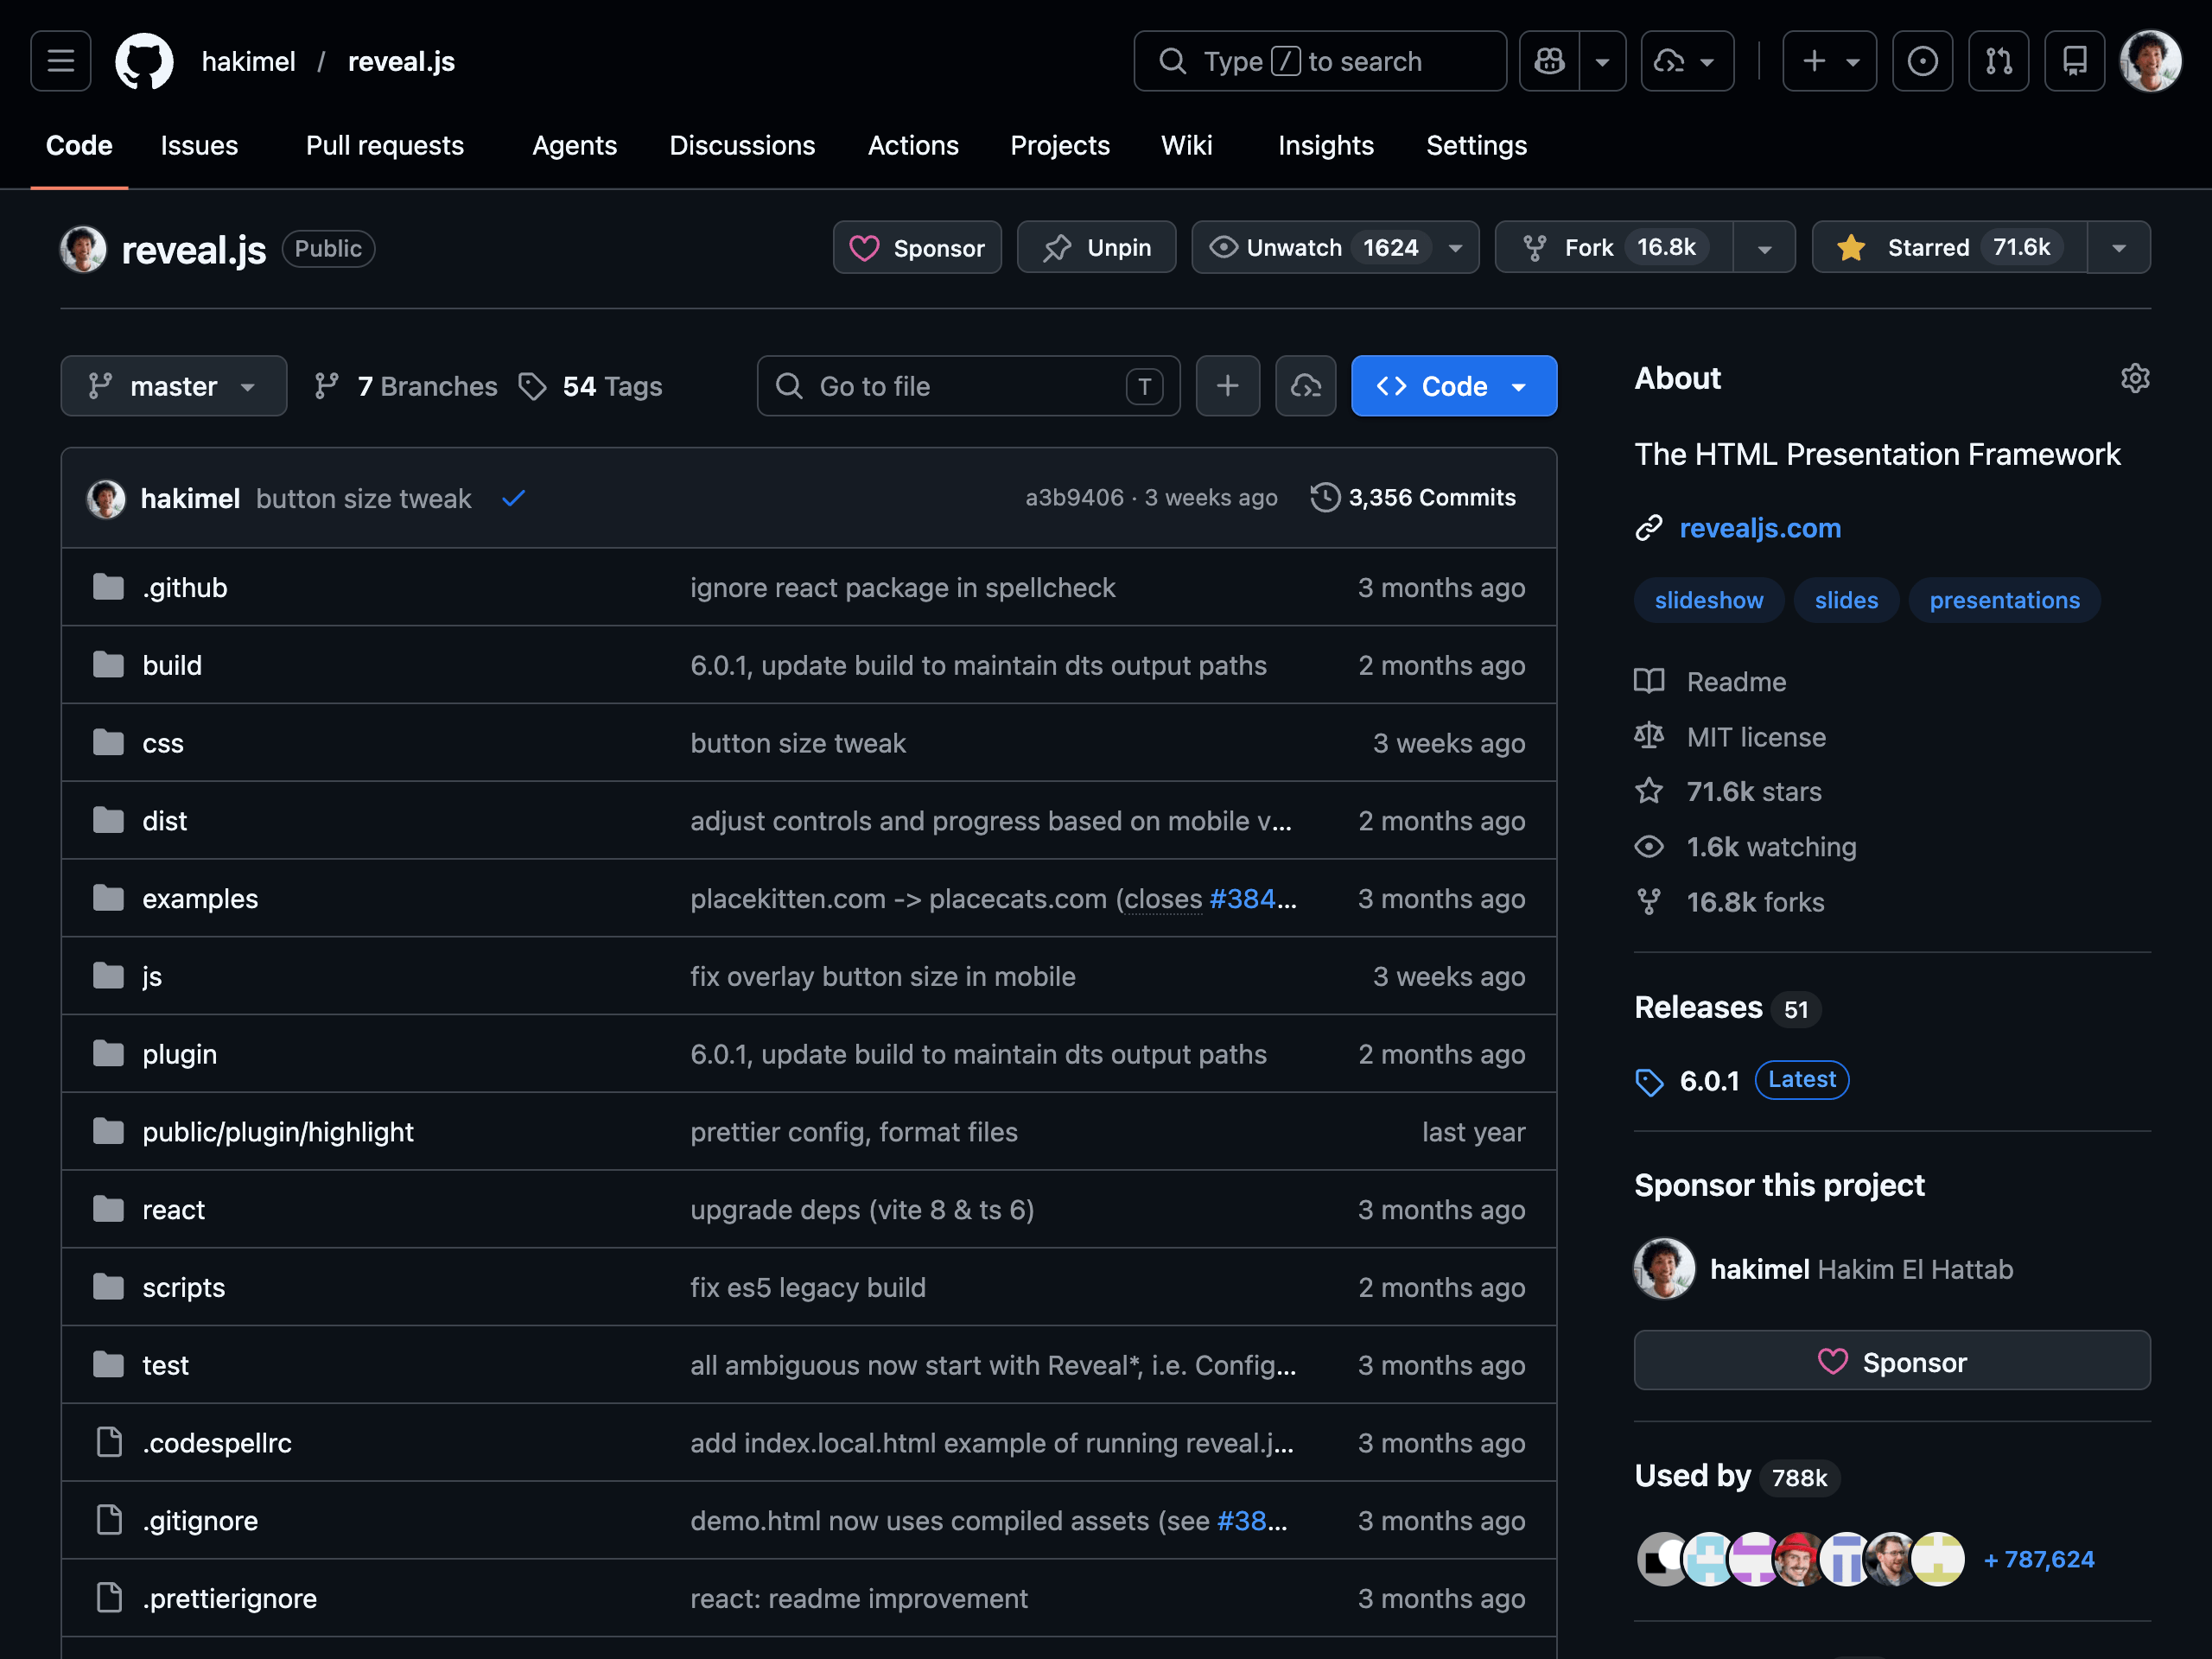Click the presentations topic tag

(2004, 600)
